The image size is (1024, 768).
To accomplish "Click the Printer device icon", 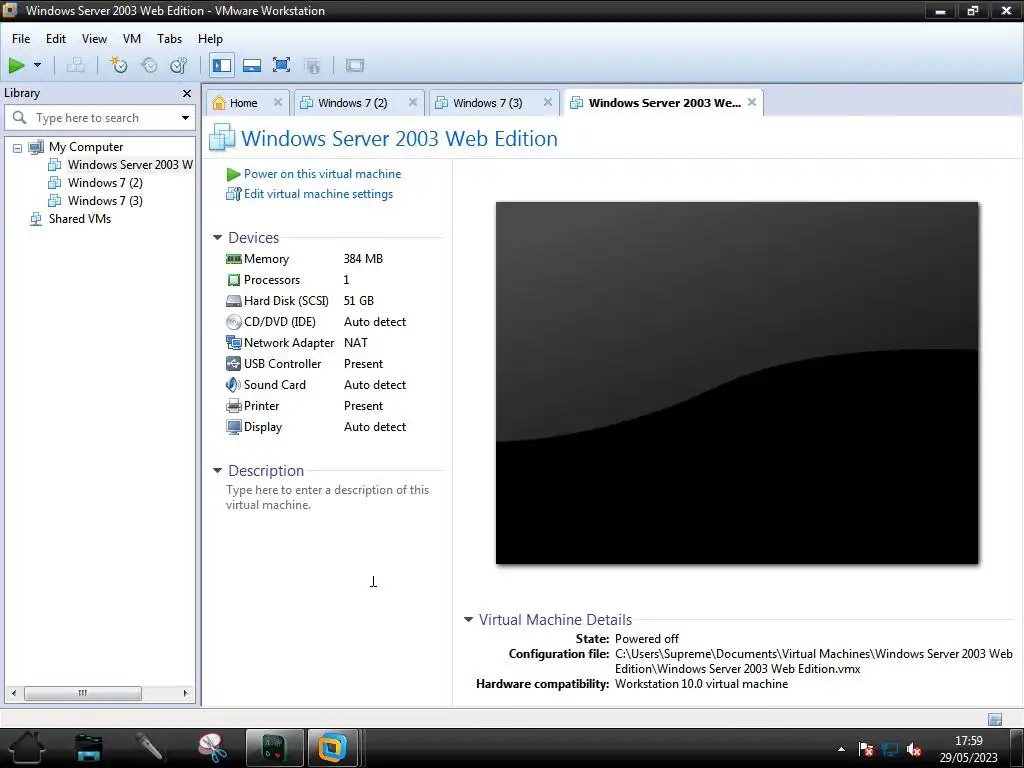I will click(233, 406).
